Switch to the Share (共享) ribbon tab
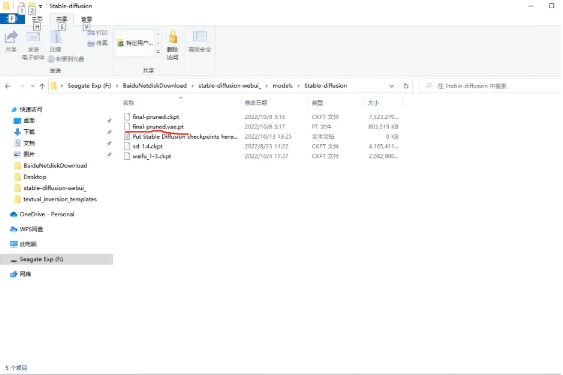Image resolution: width=563 pixels, height=375 pixels. point(62,19)
